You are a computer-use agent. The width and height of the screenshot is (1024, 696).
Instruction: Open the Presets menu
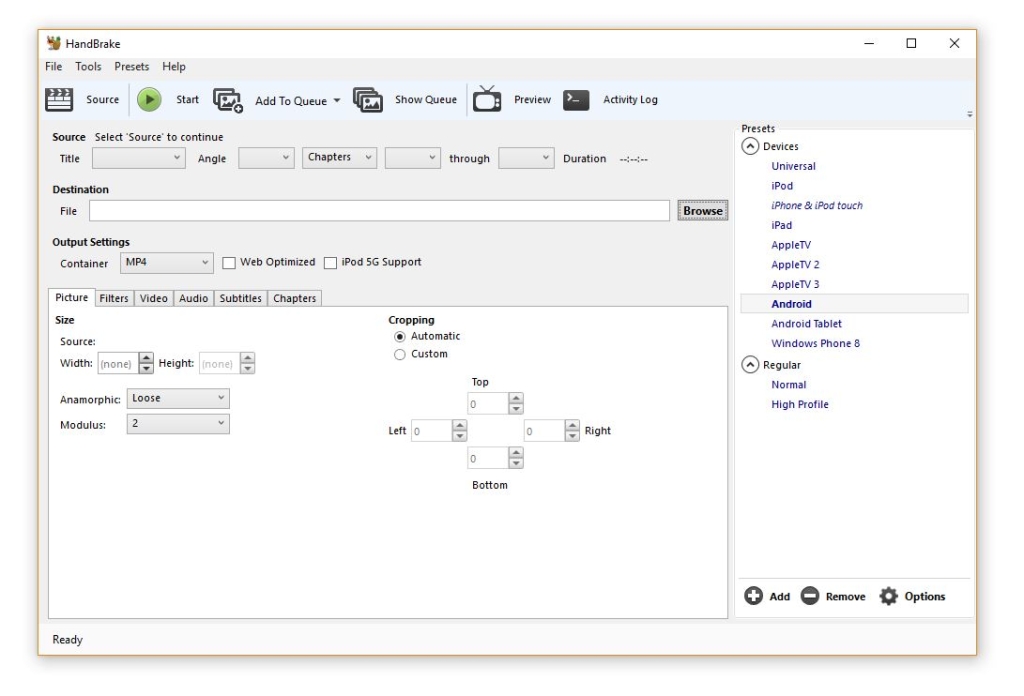[131, 67]
